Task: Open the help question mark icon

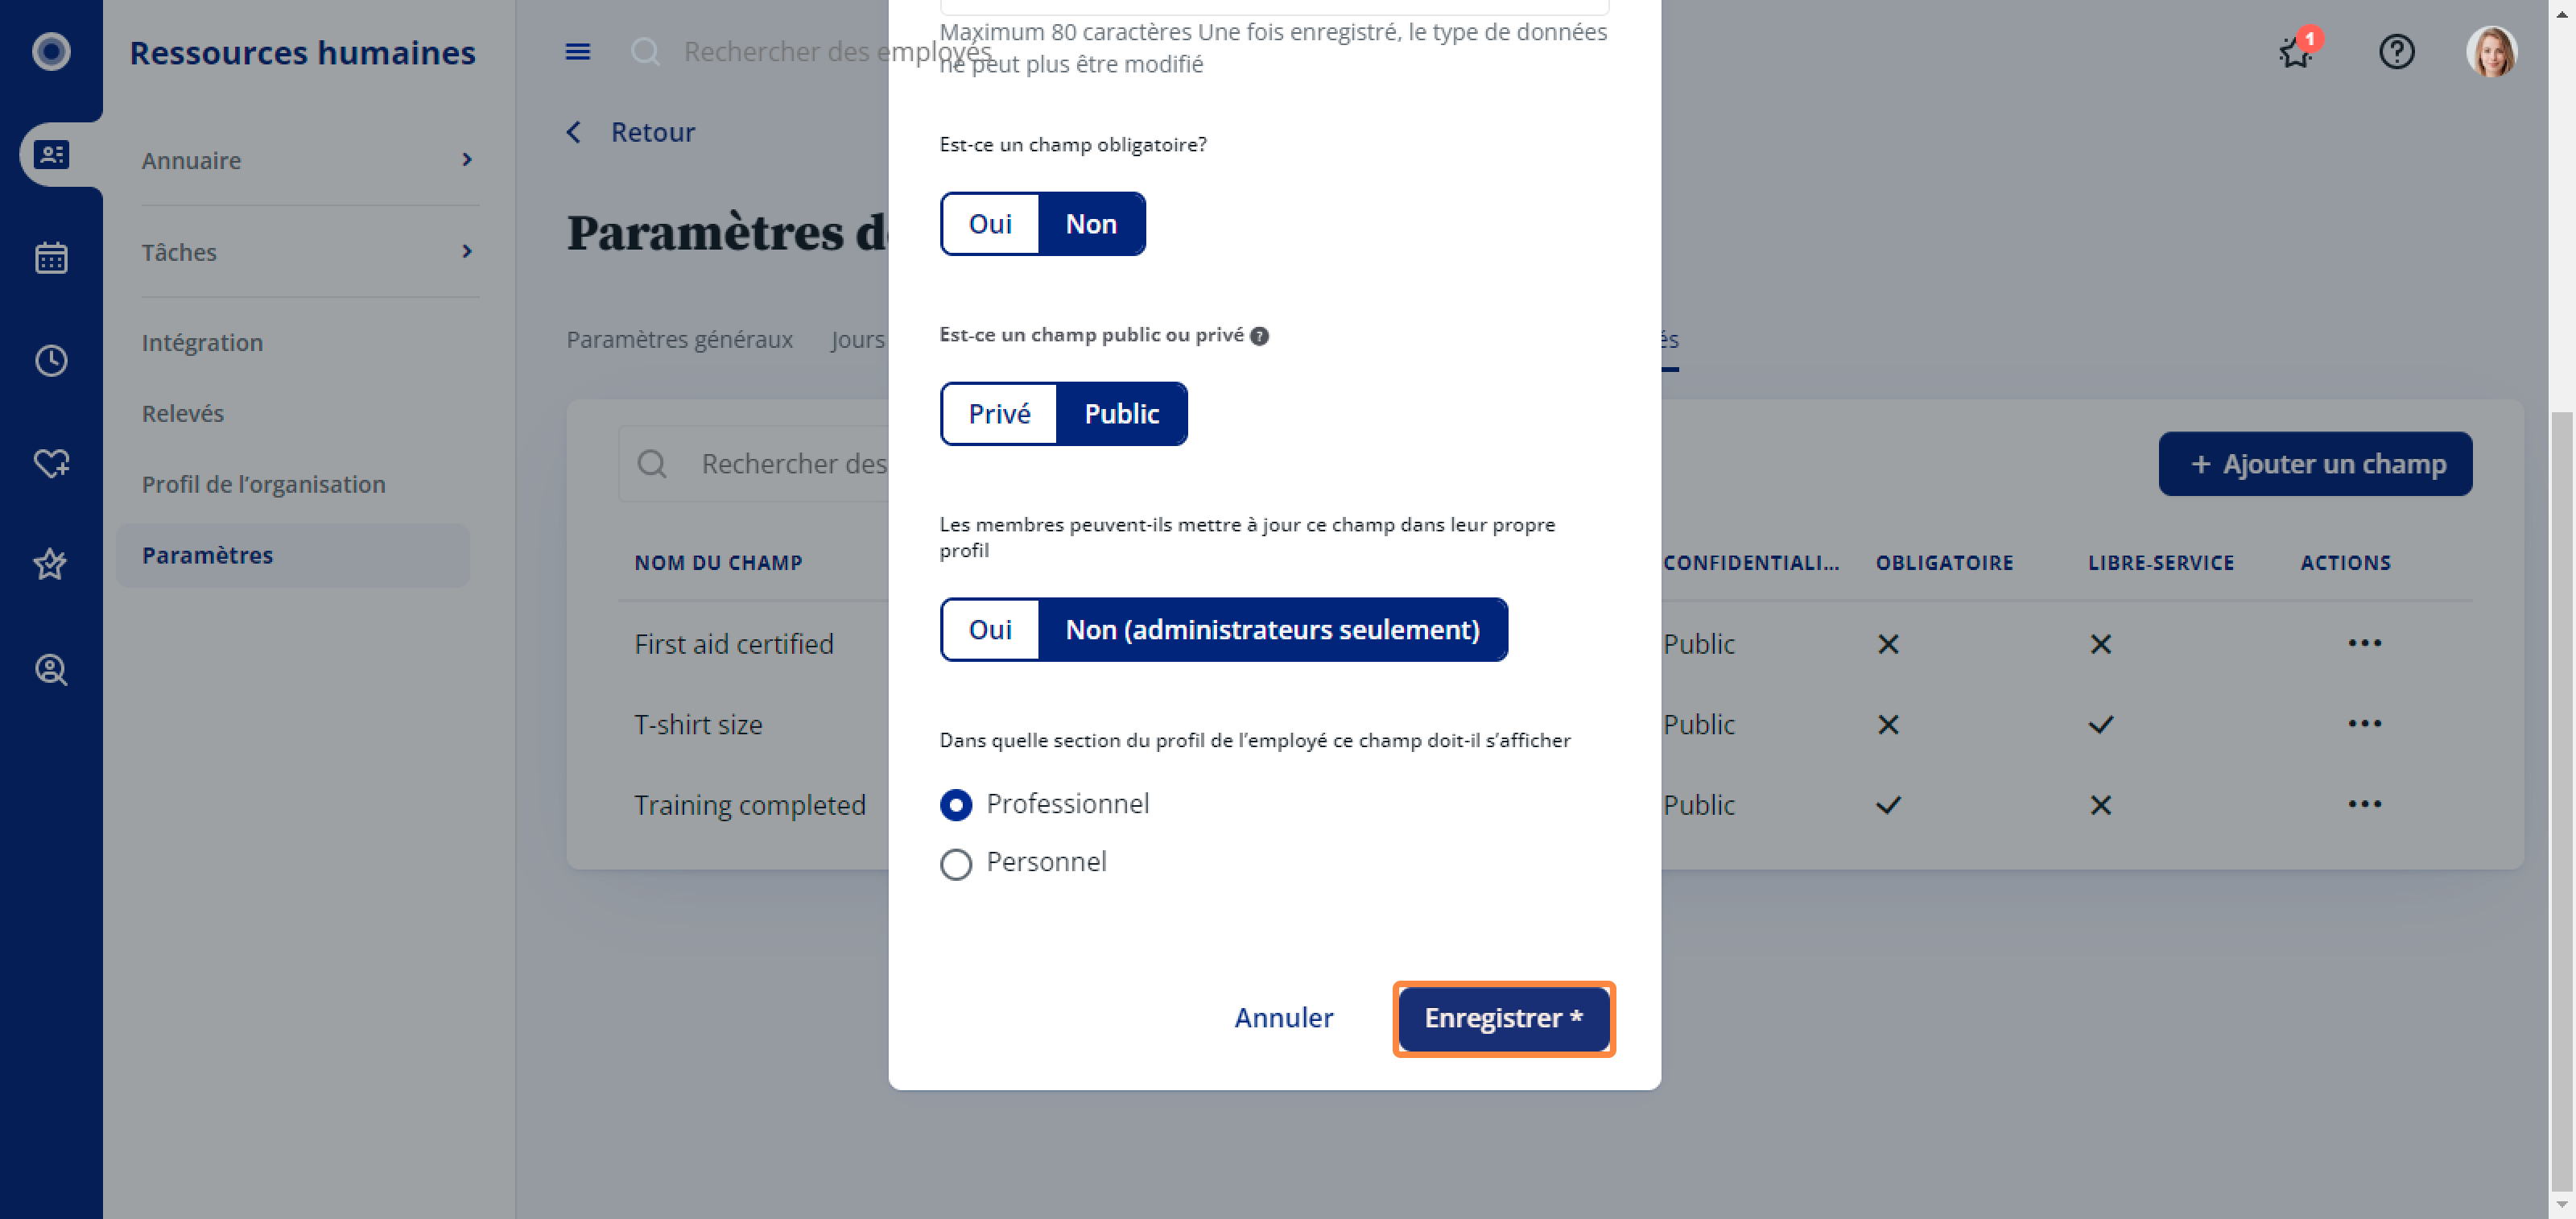Action: click(2396, 51)
